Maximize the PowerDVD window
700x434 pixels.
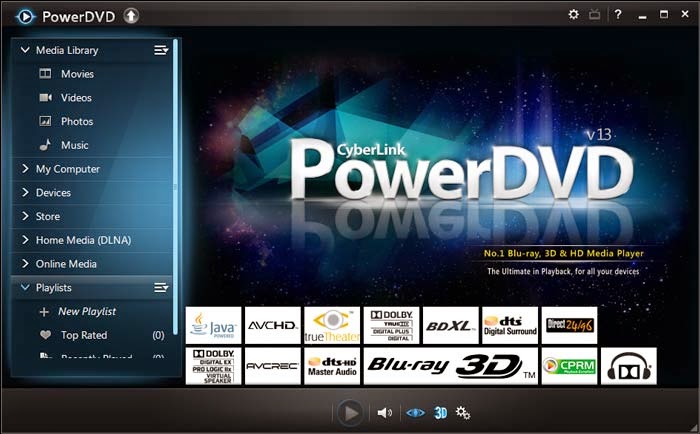(664, 15)
